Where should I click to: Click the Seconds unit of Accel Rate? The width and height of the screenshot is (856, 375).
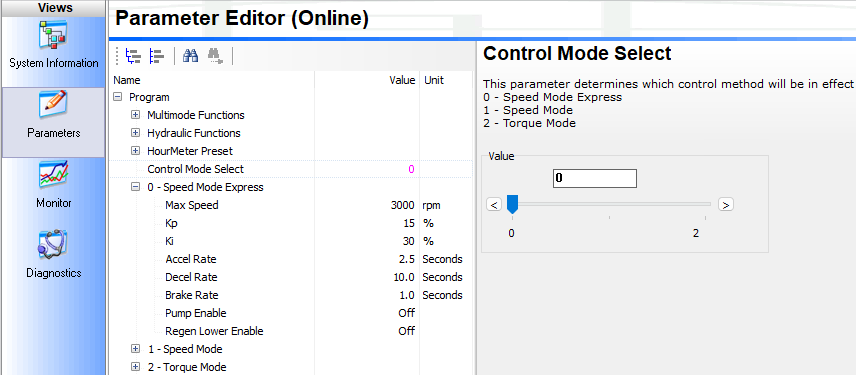tap(442, 259)
